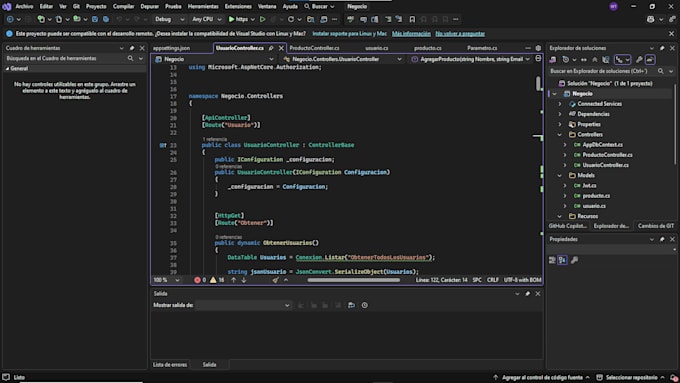
Task: Click the No volver a preguntar link
Action: click(460, 34)
